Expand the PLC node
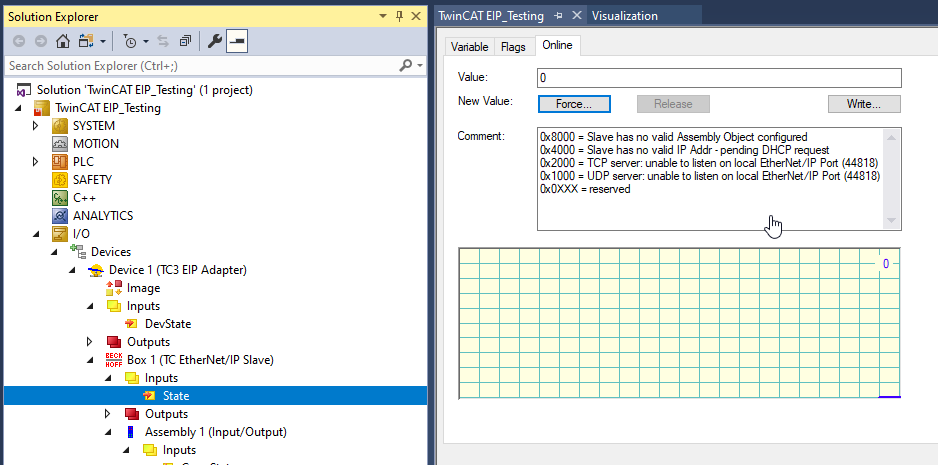The height and width of the screenshot is (465, 938). (x=35, y=162)
